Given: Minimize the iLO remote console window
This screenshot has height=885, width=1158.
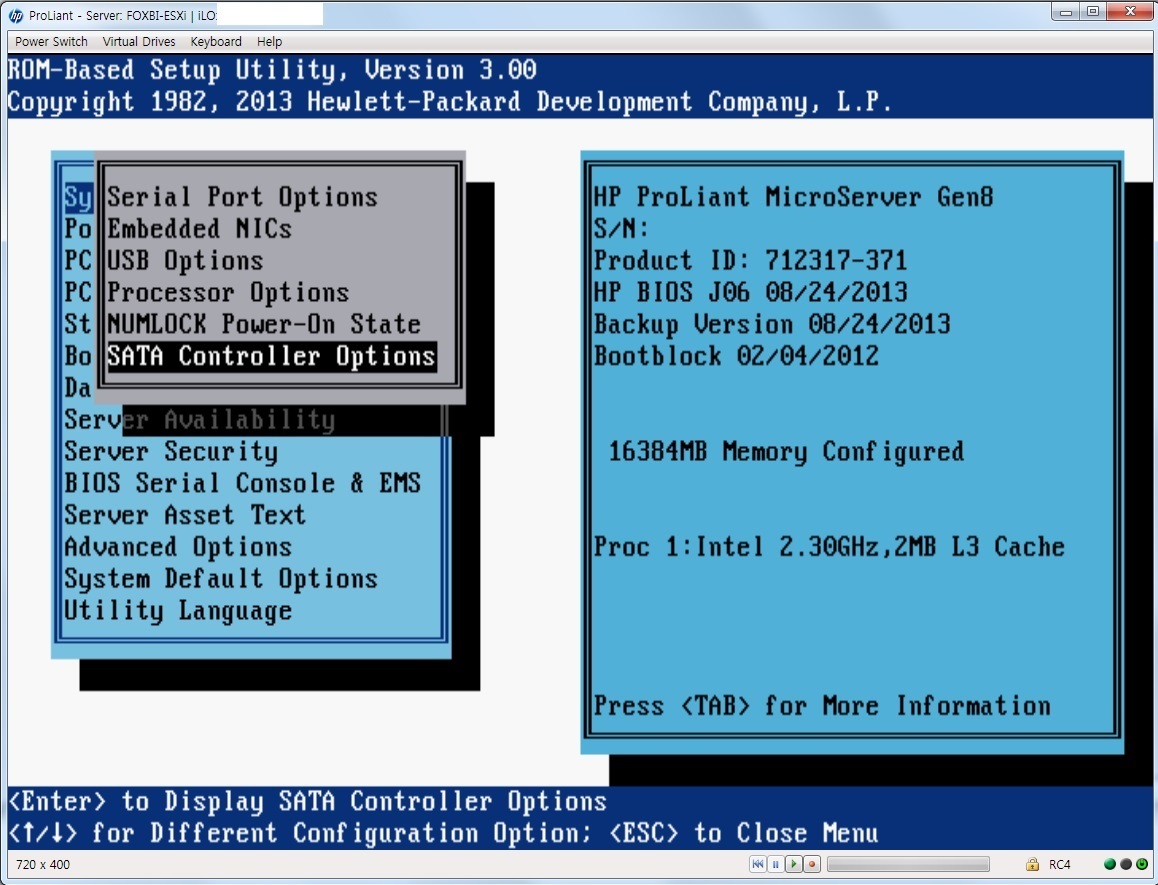Looking at the screenshot, I should tap(1065, 13).
